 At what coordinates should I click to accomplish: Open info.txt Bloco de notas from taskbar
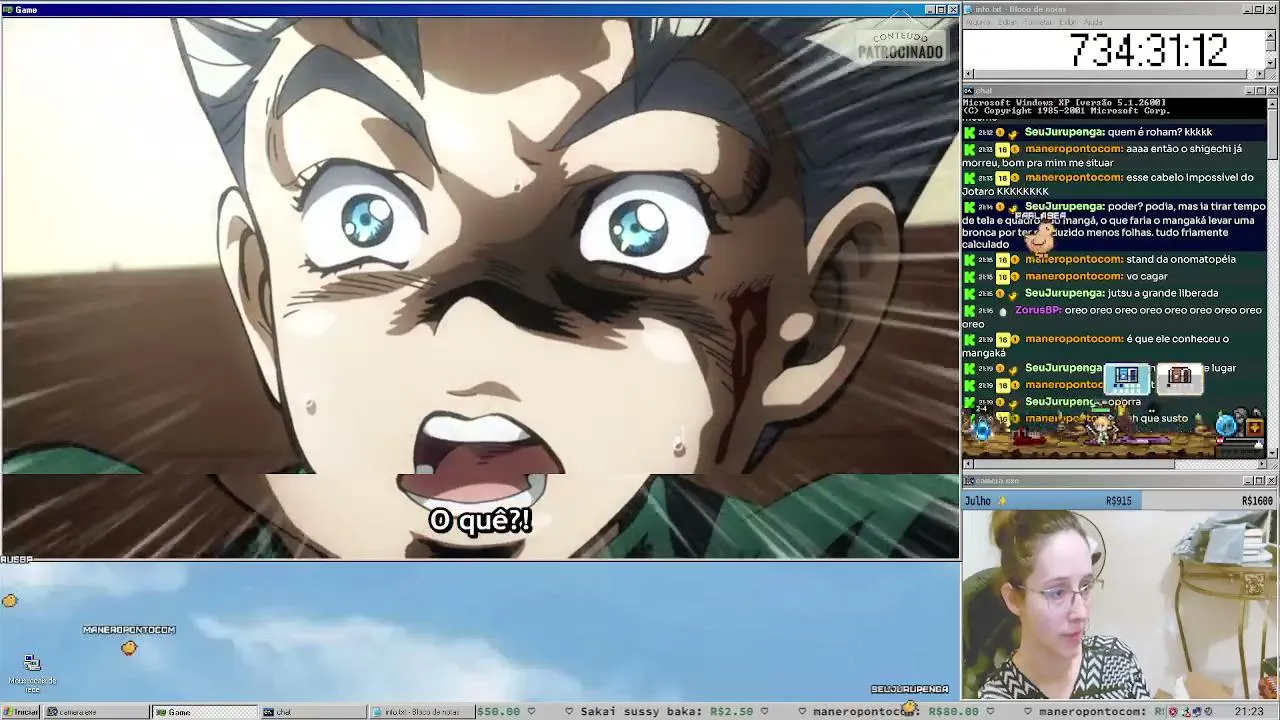pos(421,712)
